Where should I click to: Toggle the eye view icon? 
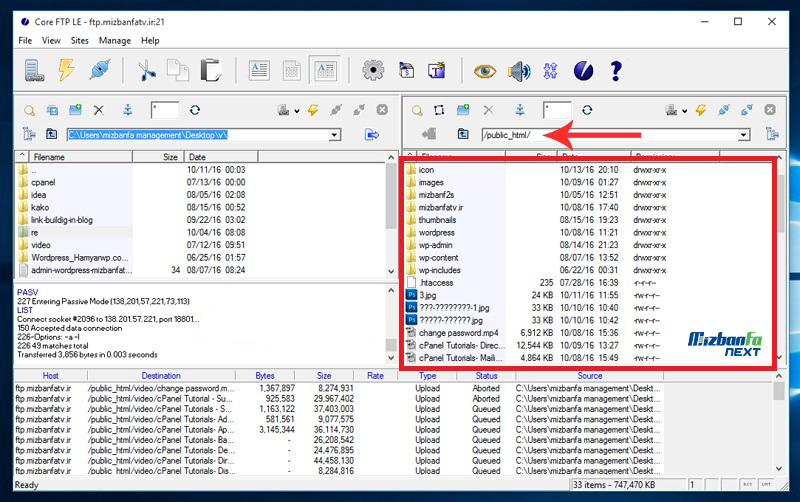[484, 71]
